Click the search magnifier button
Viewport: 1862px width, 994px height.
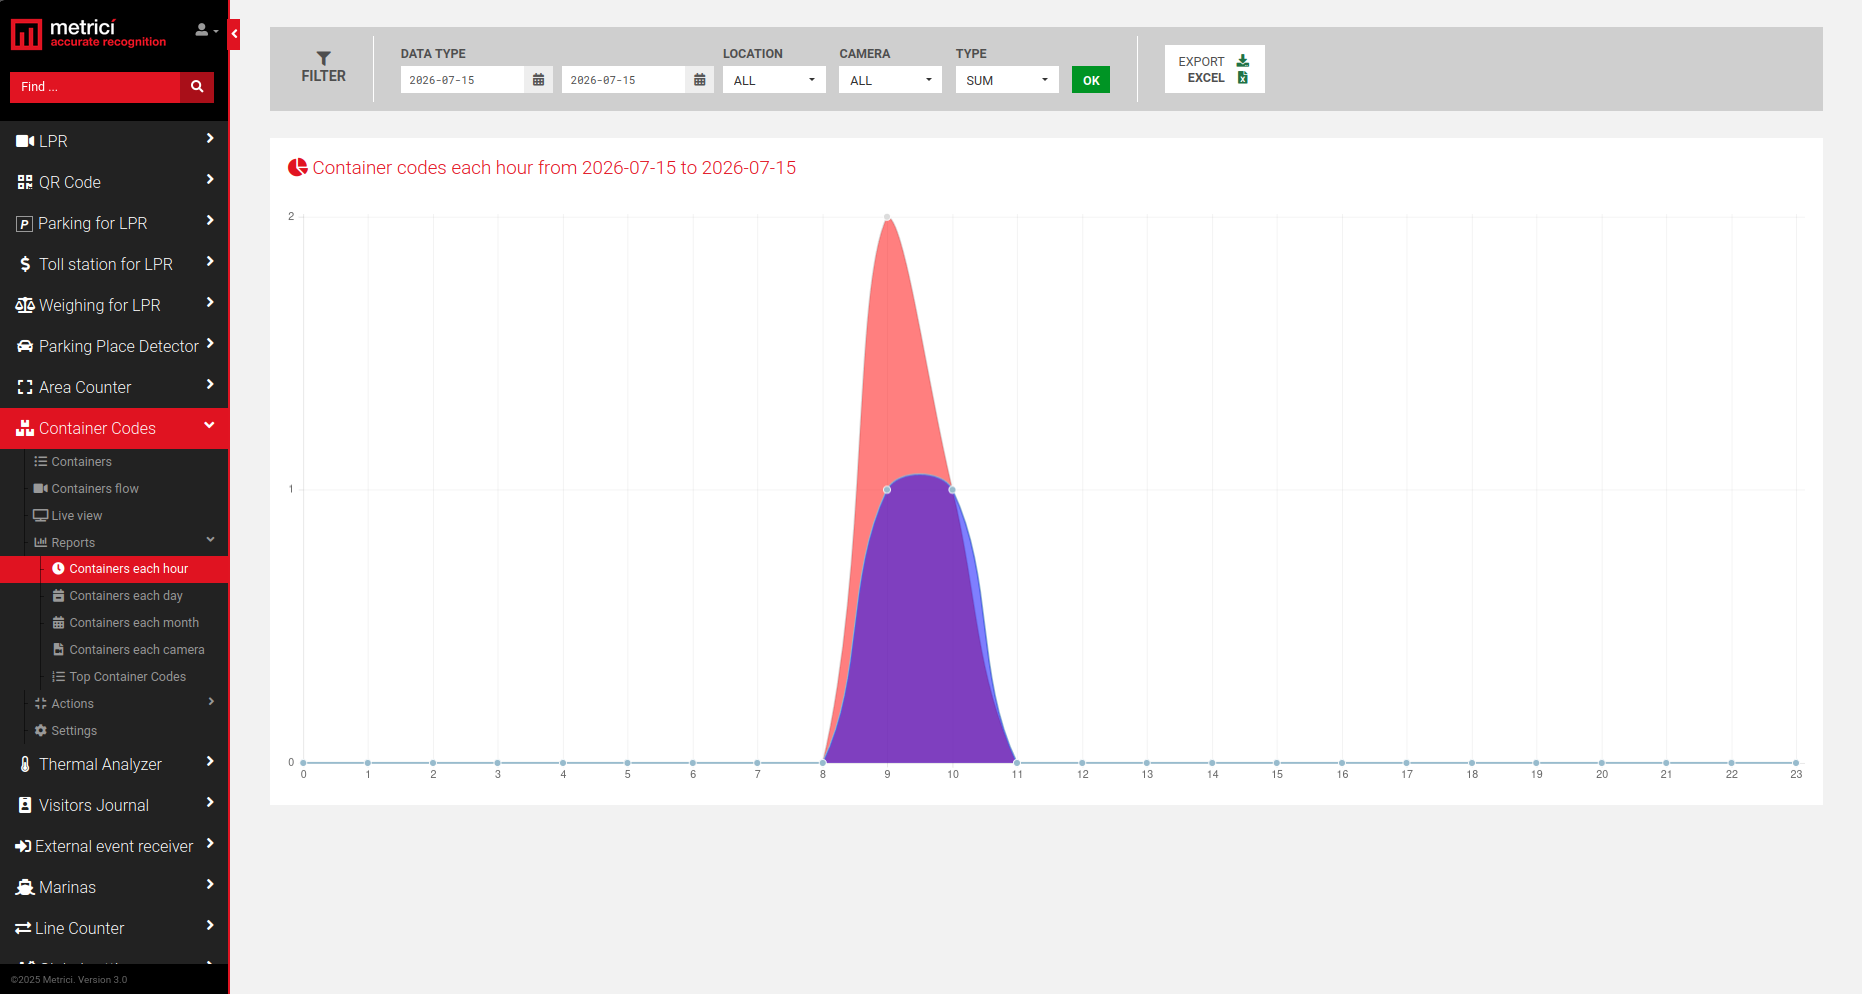(197, 87)
